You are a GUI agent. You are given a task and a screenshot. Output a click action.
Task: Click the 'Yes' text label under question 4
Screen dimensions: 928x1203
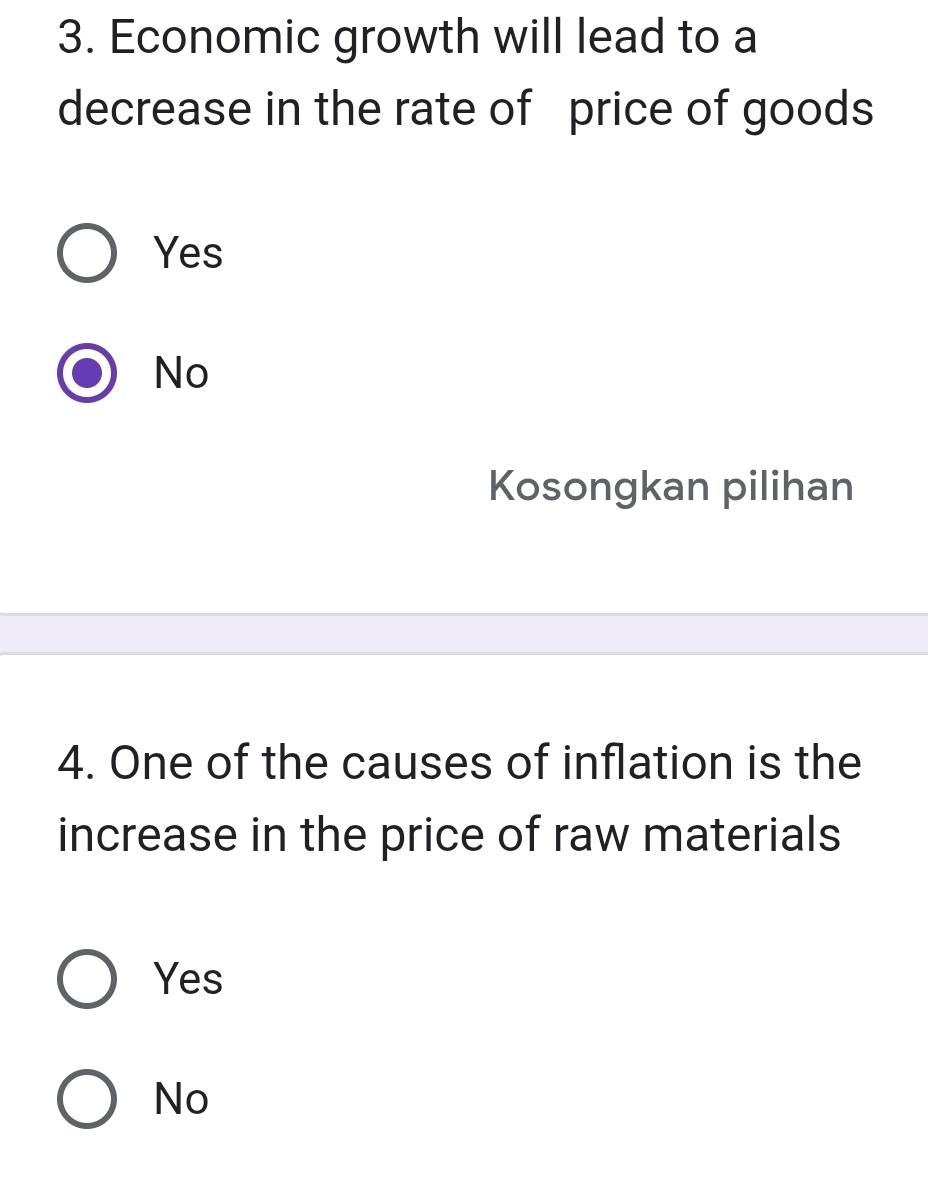189,979
